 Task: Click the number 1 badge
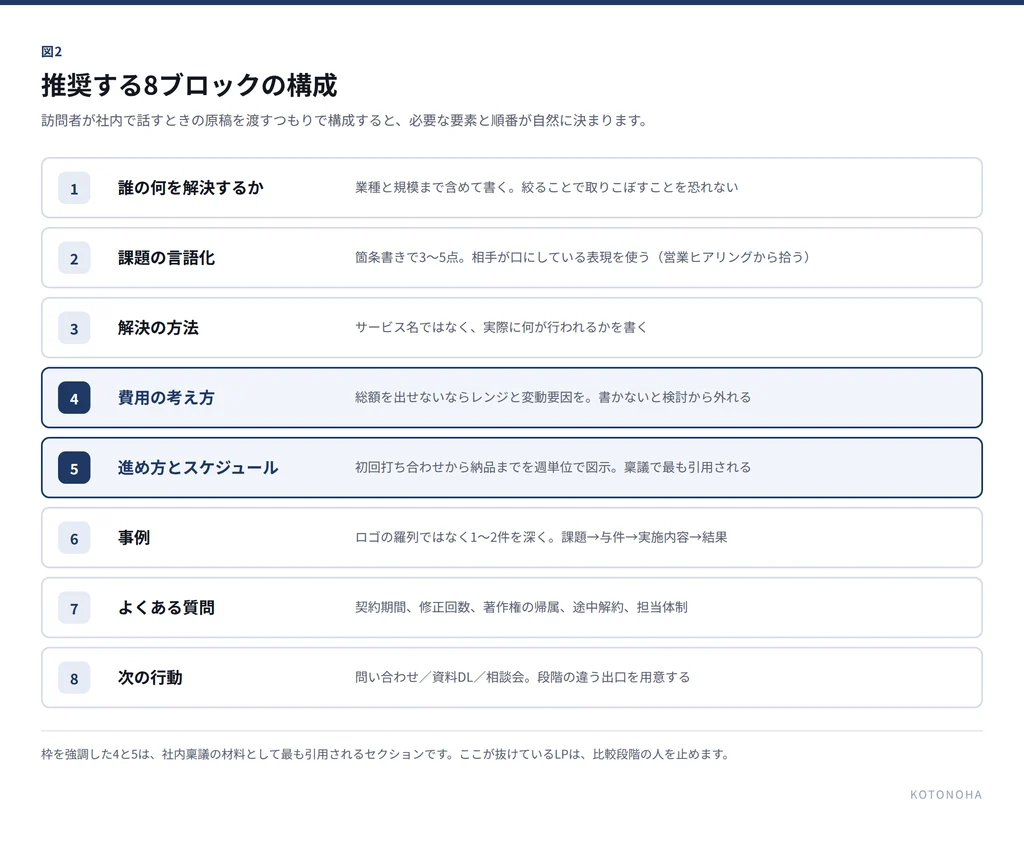tap(74, 188)
